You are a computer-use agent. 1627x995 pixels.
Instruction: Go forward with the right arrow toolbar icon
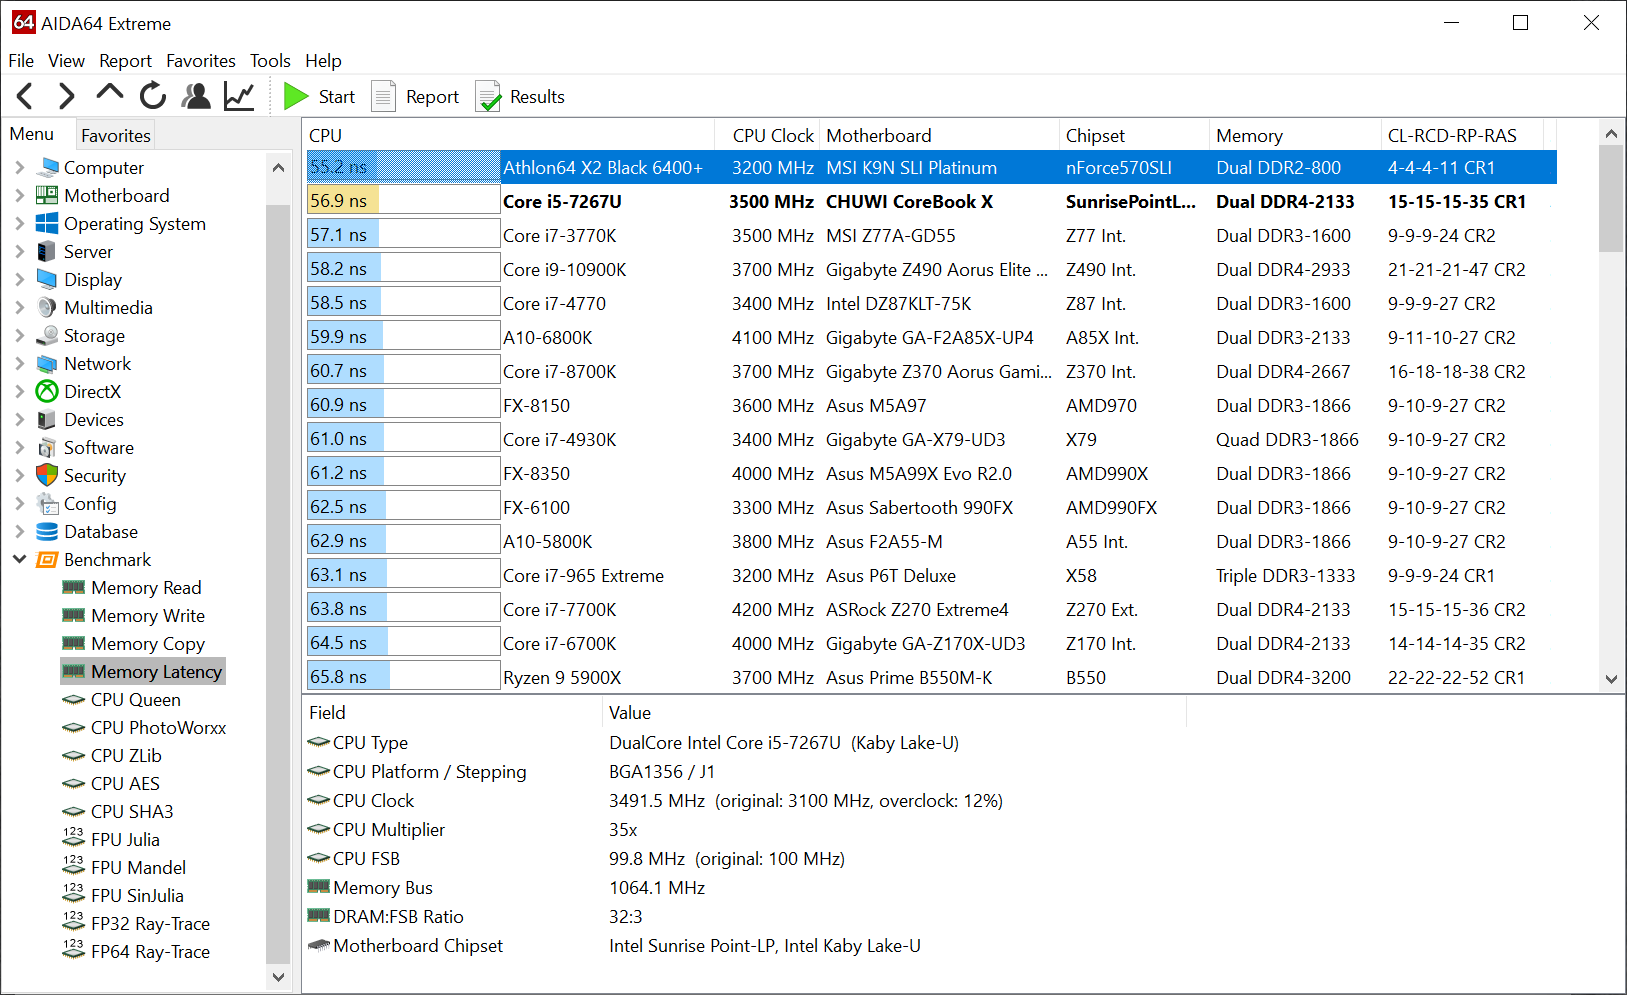tap(66, 96)
